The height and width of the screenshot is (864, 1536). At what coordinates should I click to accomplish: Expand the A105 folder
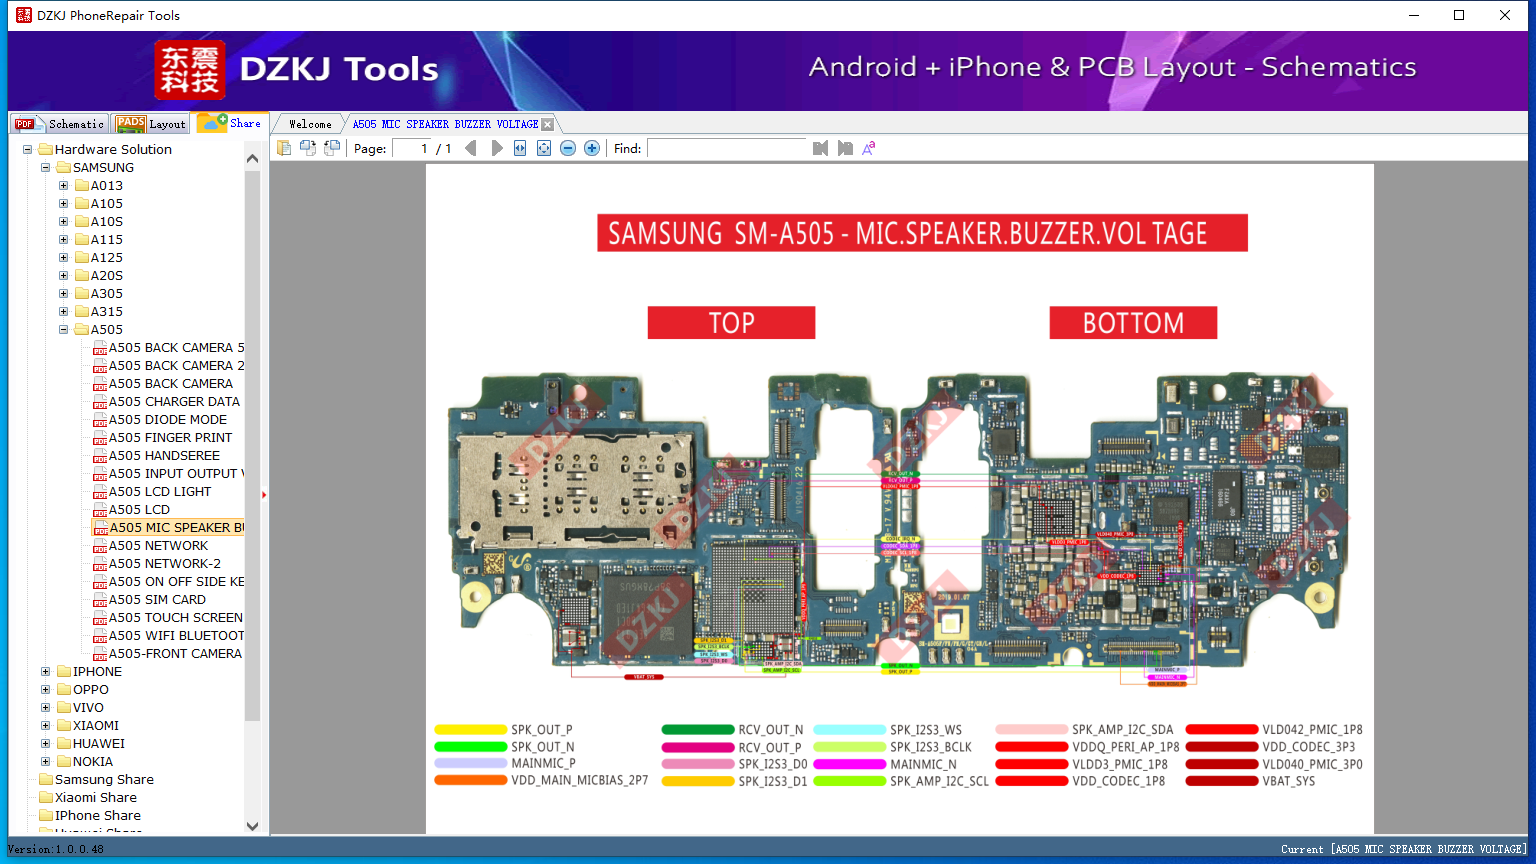[x=64, y=204]
